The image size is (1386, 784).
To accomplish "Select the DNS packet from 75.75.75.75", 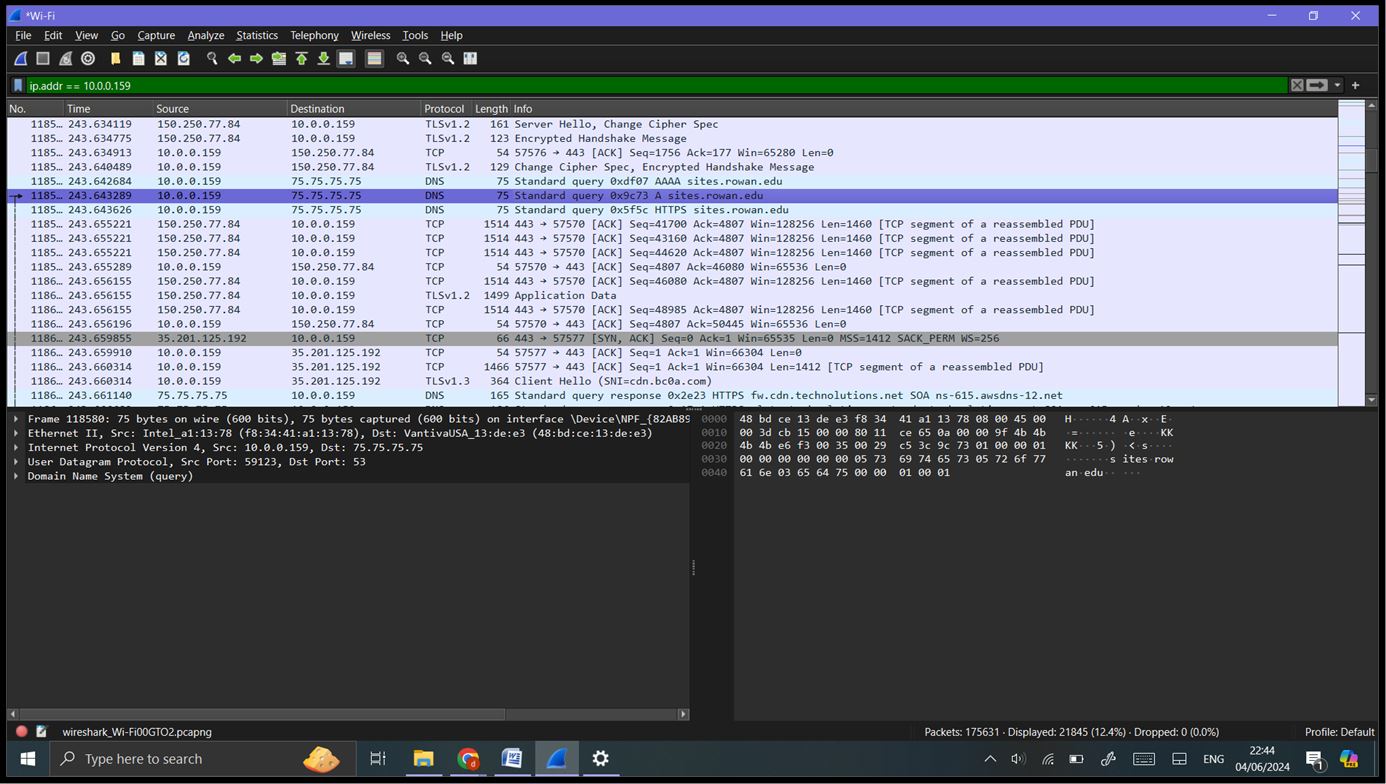I will [400, 395].
